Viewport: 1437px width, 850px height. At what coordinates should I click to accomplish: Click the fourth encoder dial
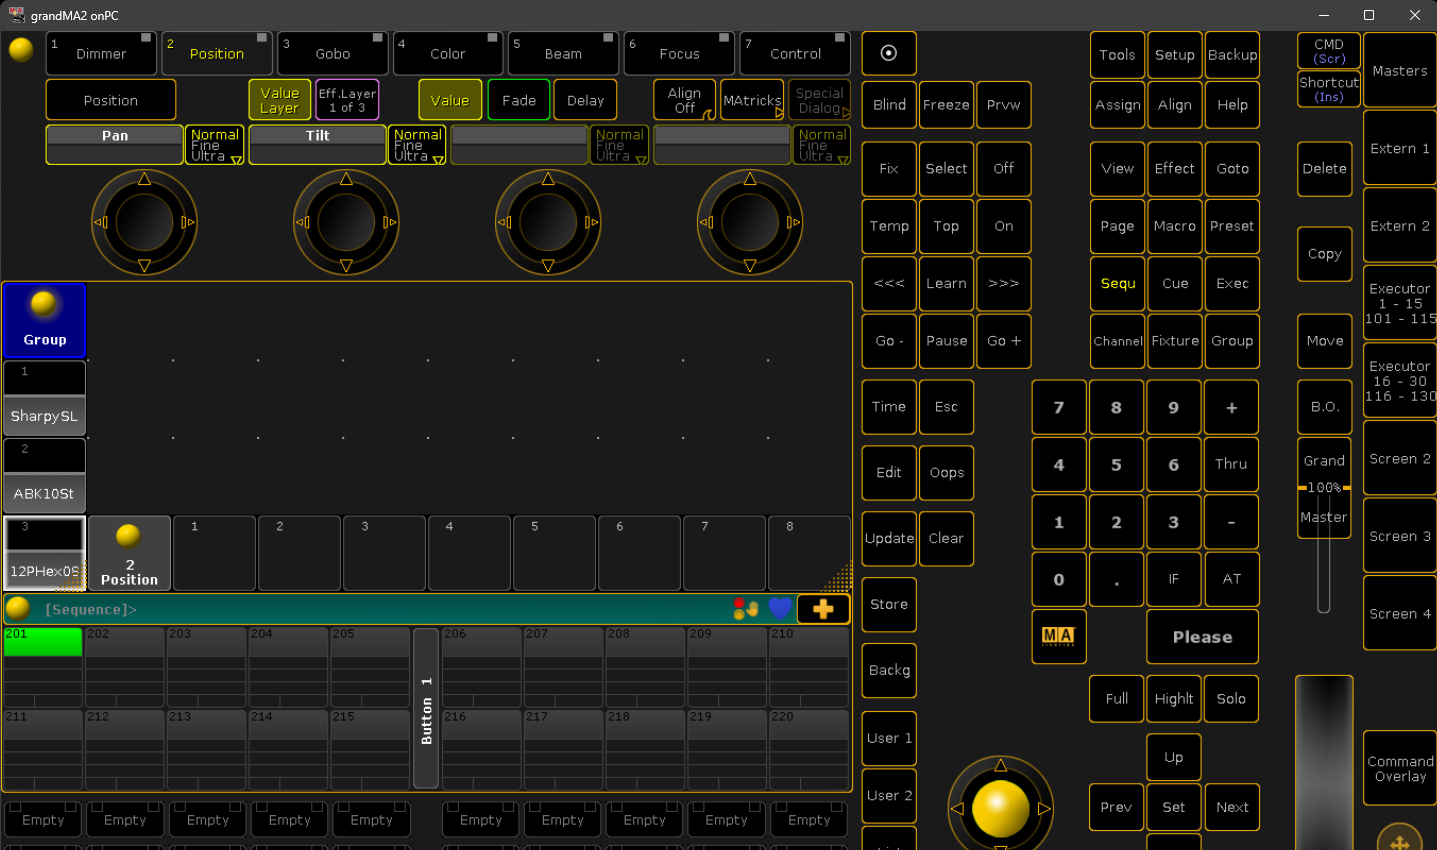click(x=750, y=222)
